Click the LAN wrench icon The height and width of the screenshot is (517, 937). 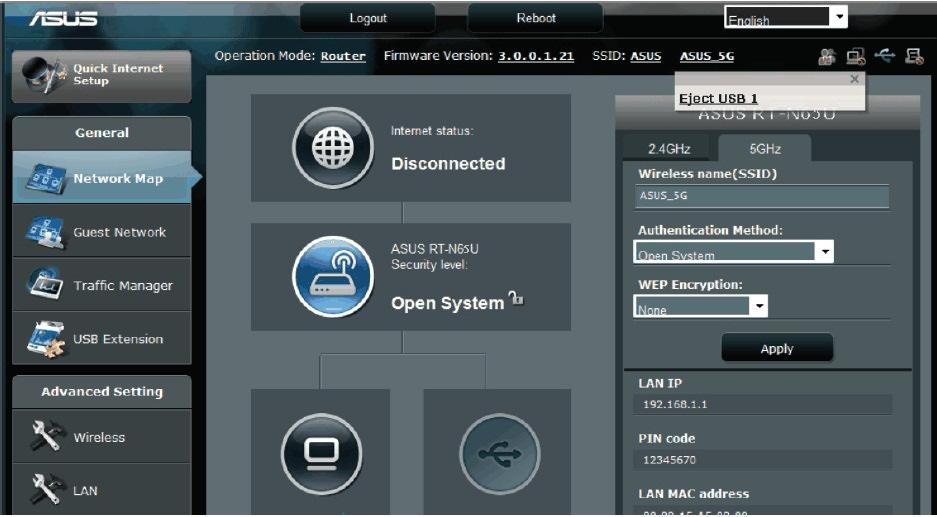pos(46,490)
